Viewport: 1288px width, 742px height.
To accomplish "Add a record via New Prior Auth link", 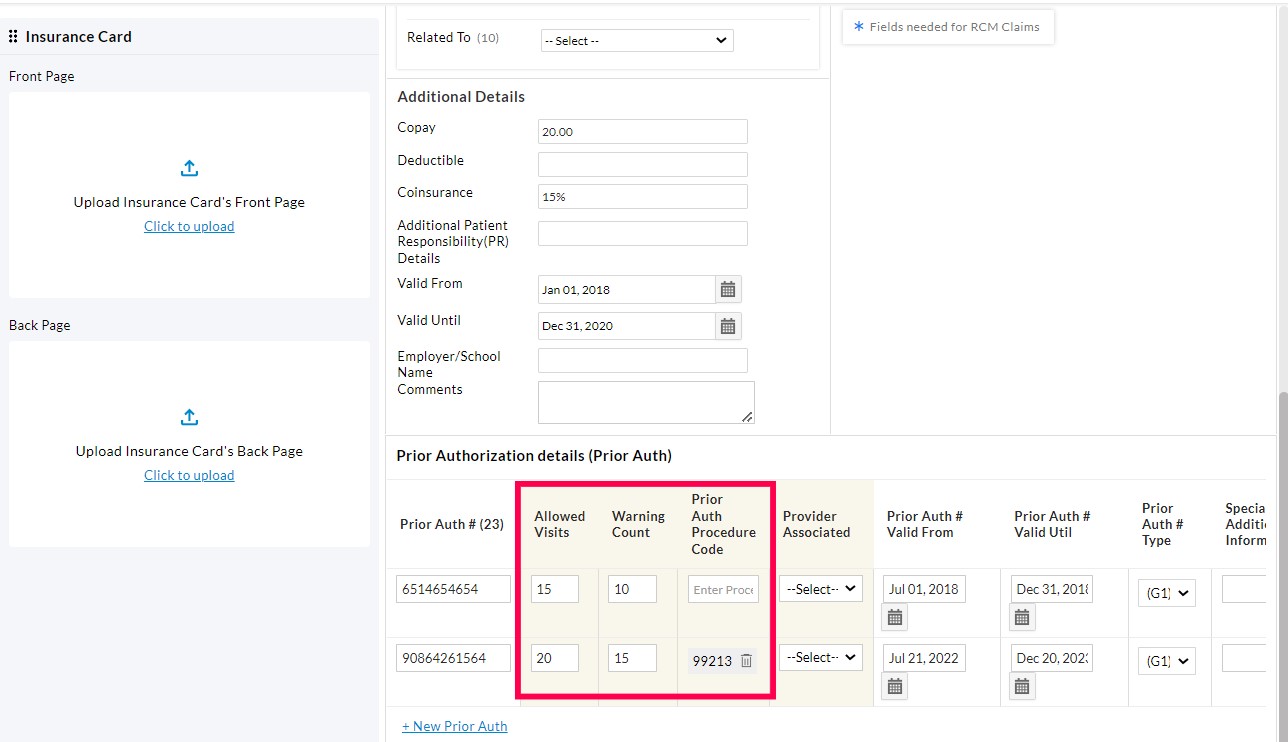I will pyautogui.click(x=454, y=725).
